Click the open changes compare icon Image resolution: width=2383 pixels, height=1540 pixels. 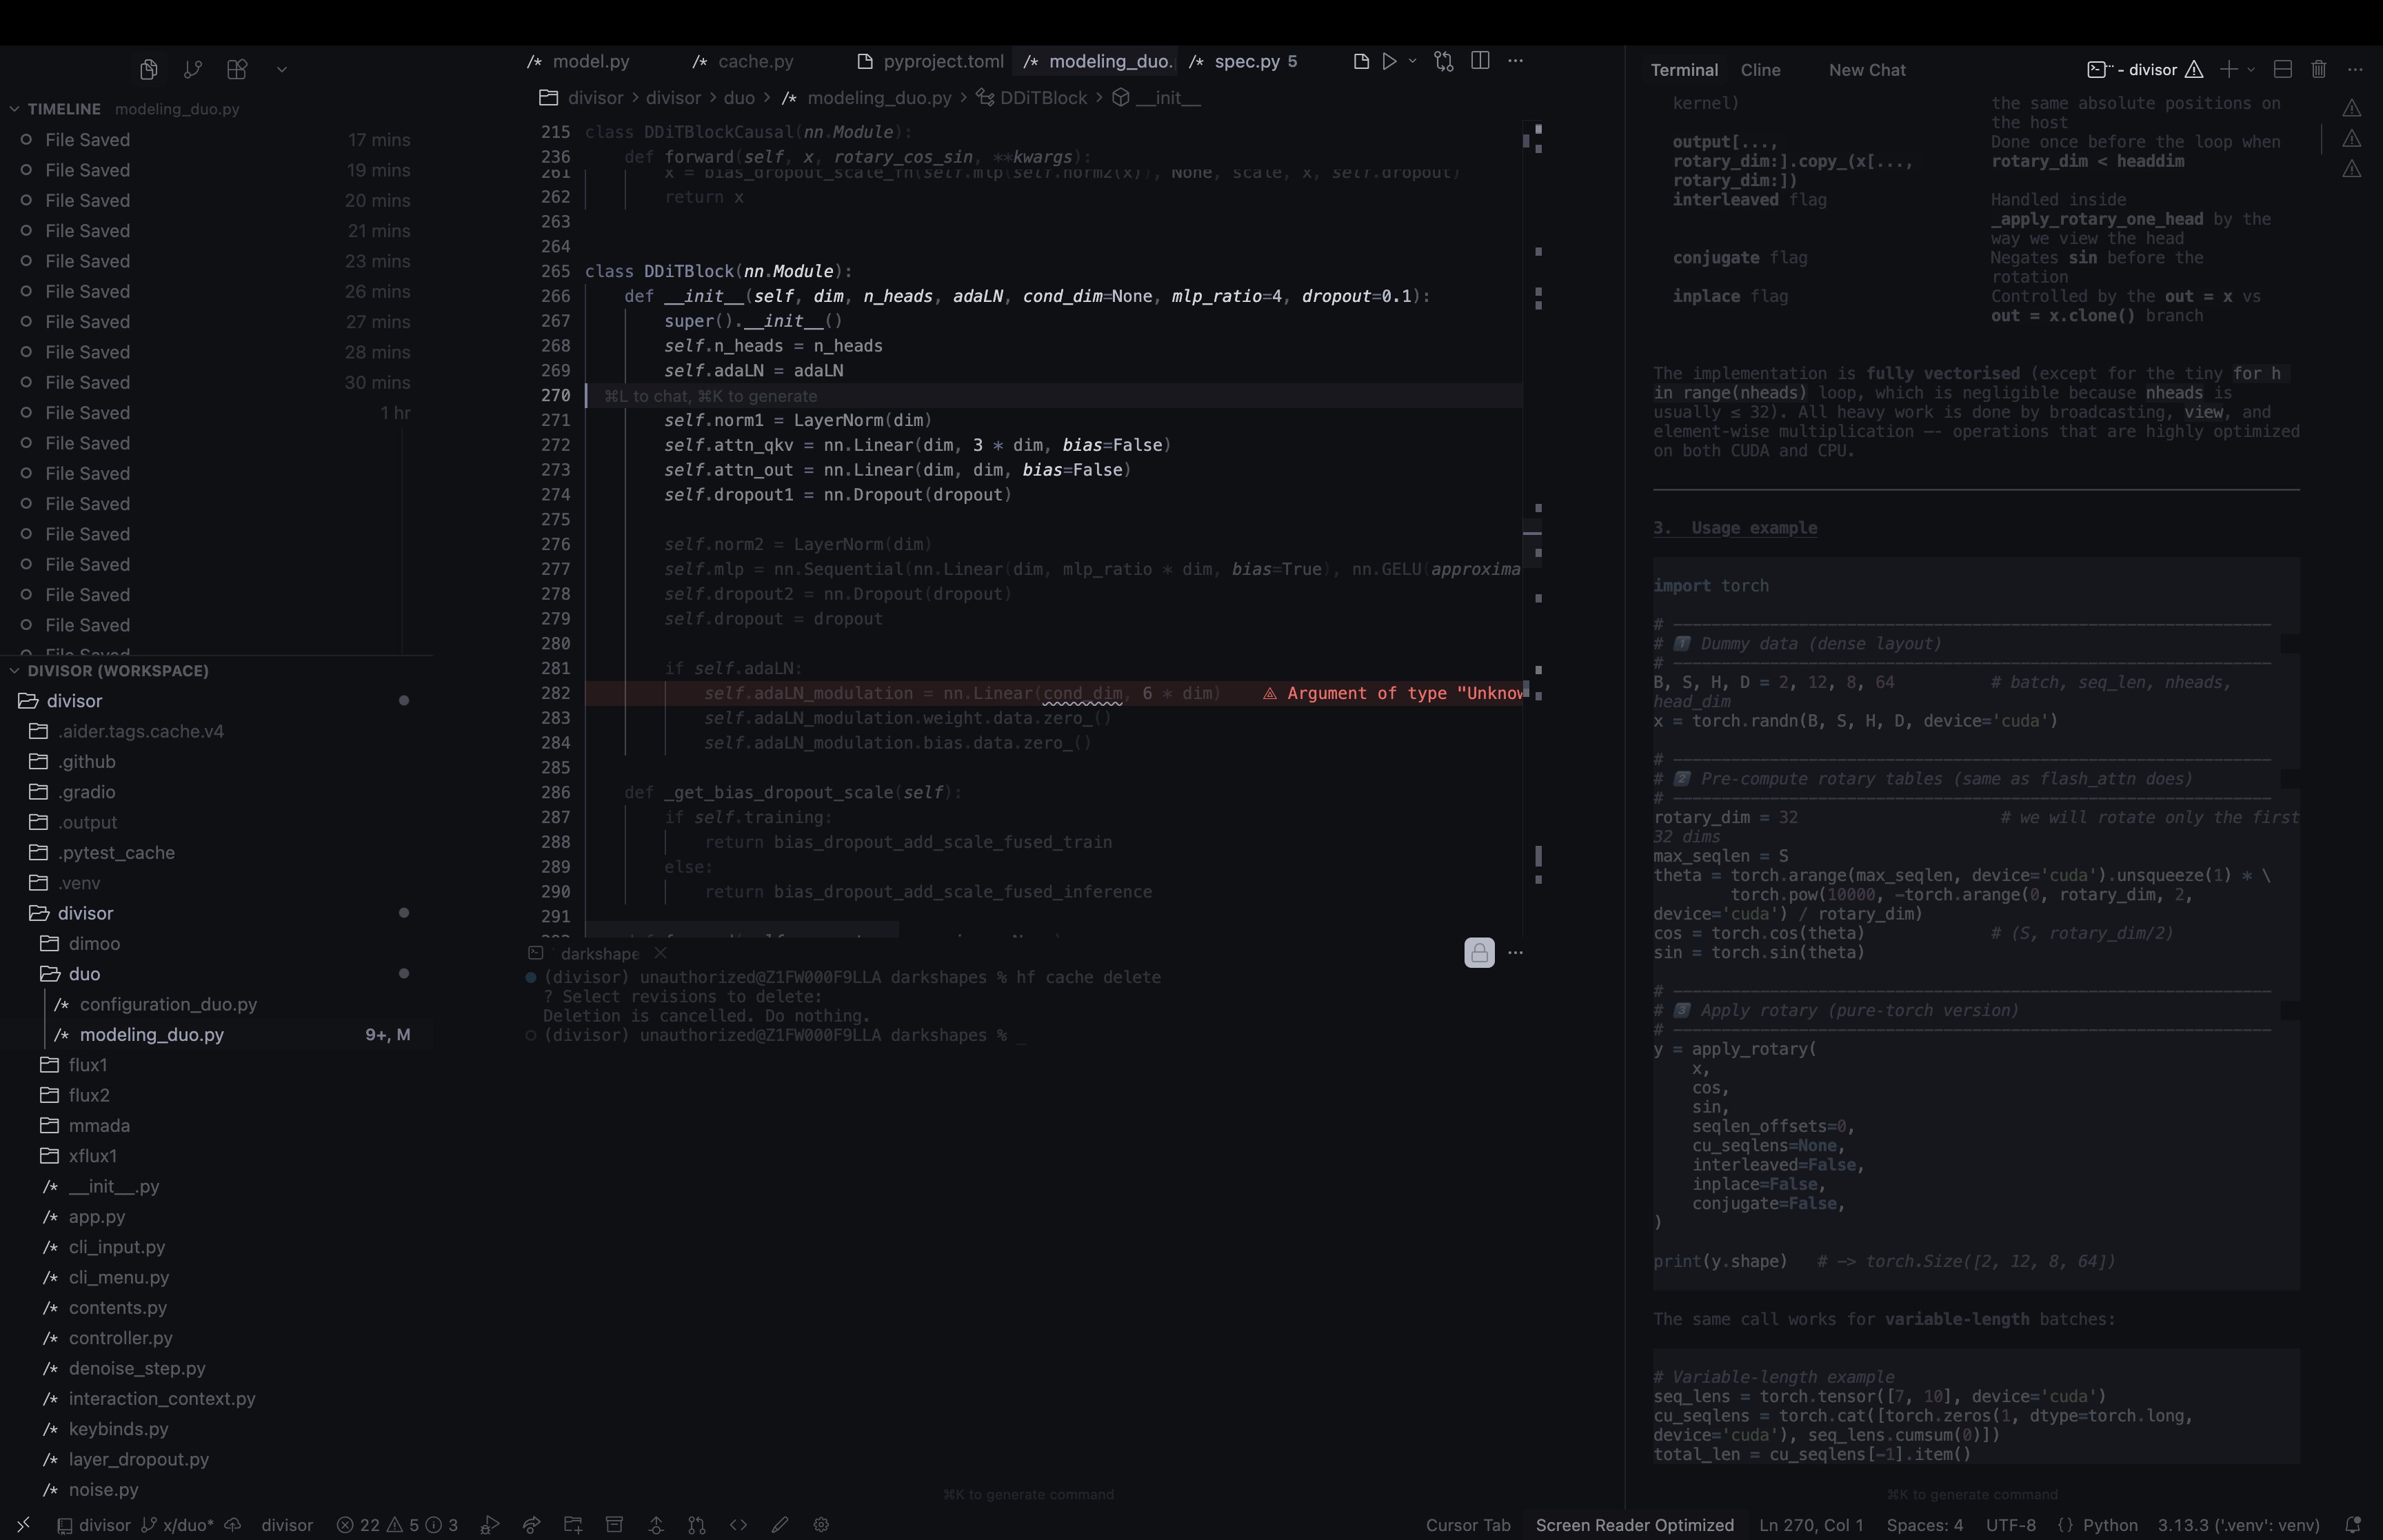(x=1443, y=61)
